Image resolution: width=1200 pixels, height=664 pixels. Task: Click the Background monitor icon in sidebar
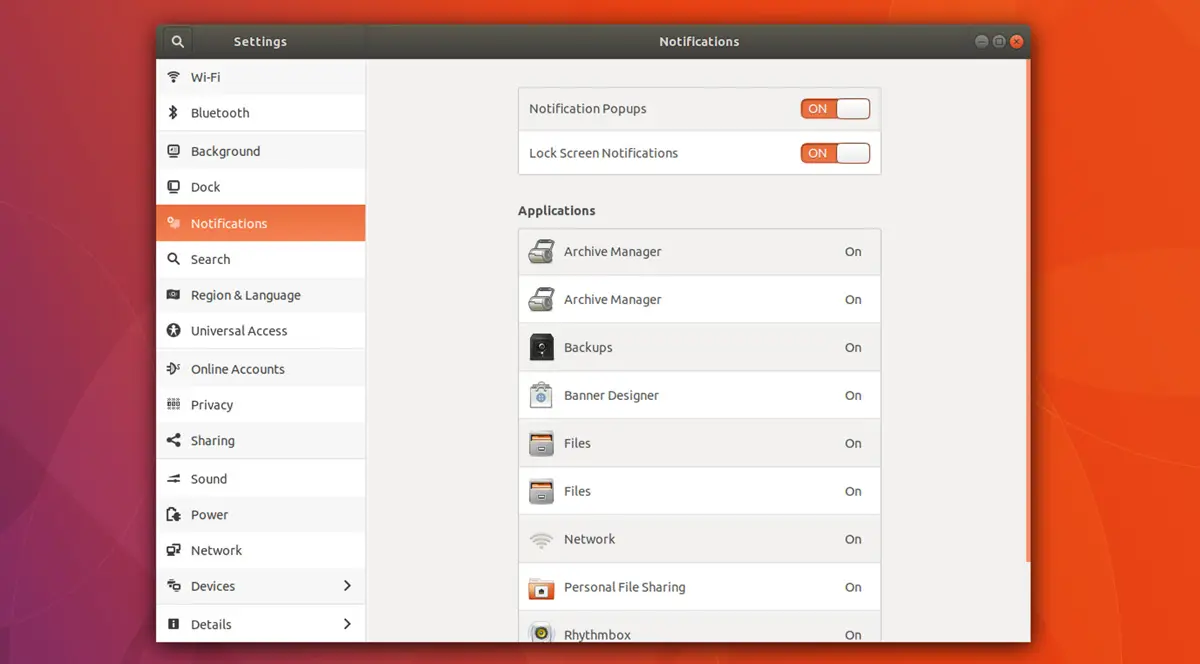point(173,151)
